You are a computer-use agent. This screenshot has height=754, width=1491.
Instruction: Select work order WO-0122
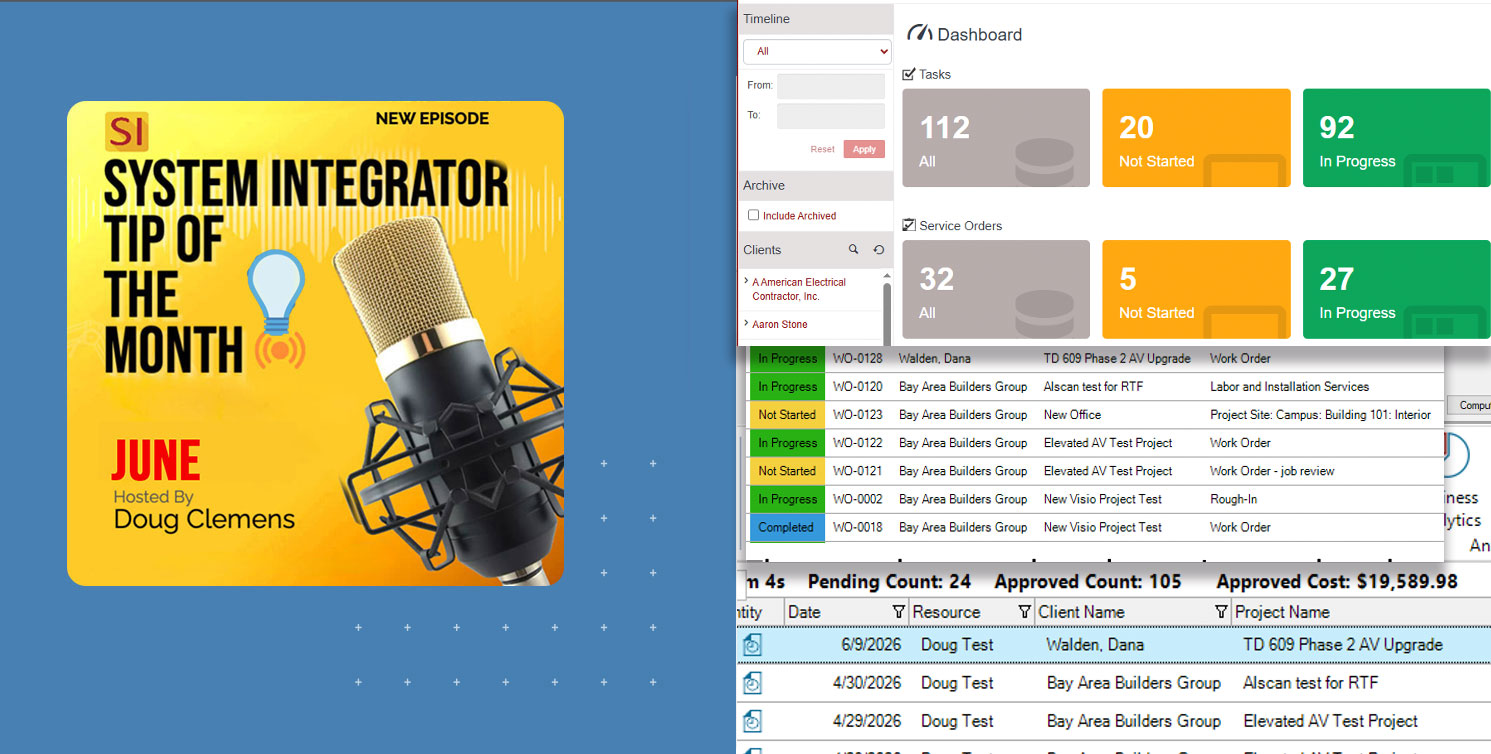coord(858,442)
